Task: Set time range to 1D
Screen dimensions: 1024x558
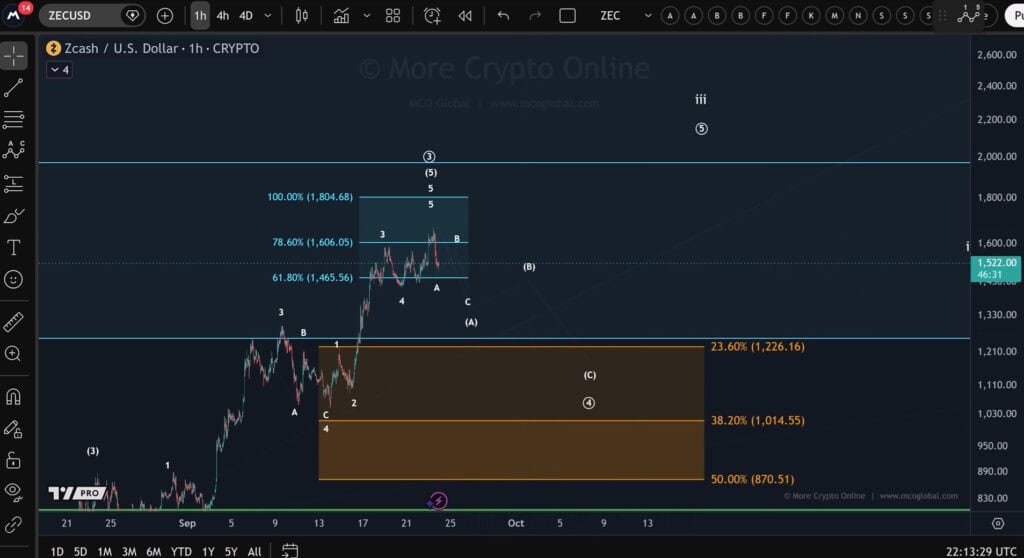Action: [57, 551]
